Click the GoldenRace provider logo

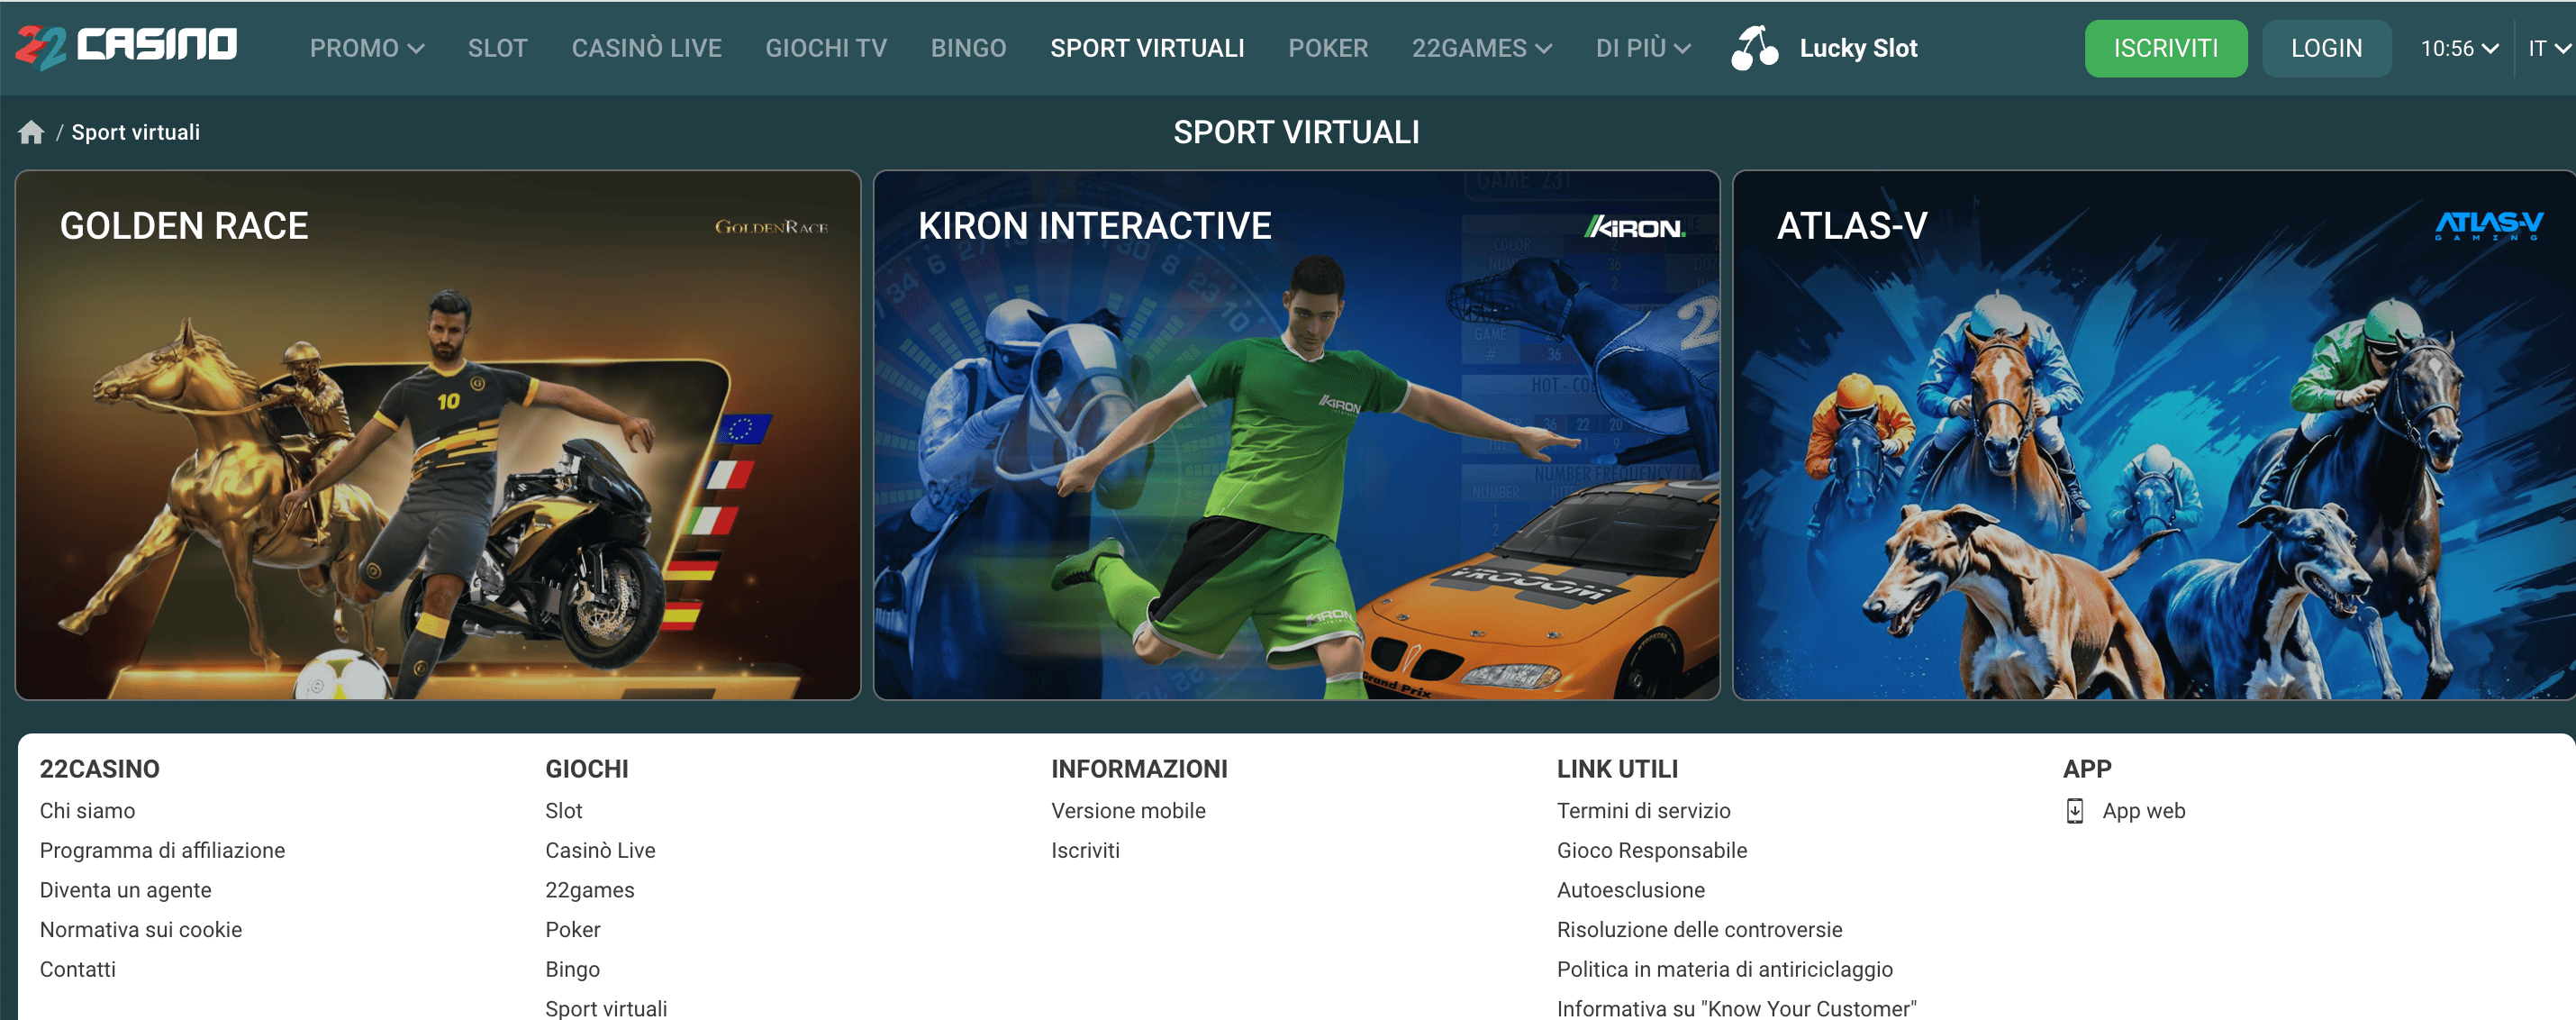[x=771, y=227]
